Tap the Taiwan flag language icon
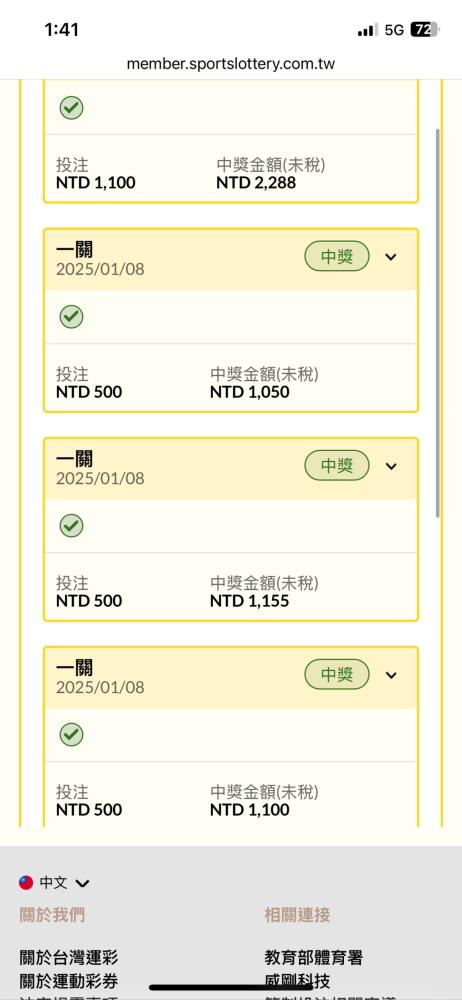This screenshot has width=462, height=1000. pyautogui.click(x=26, y=883)
